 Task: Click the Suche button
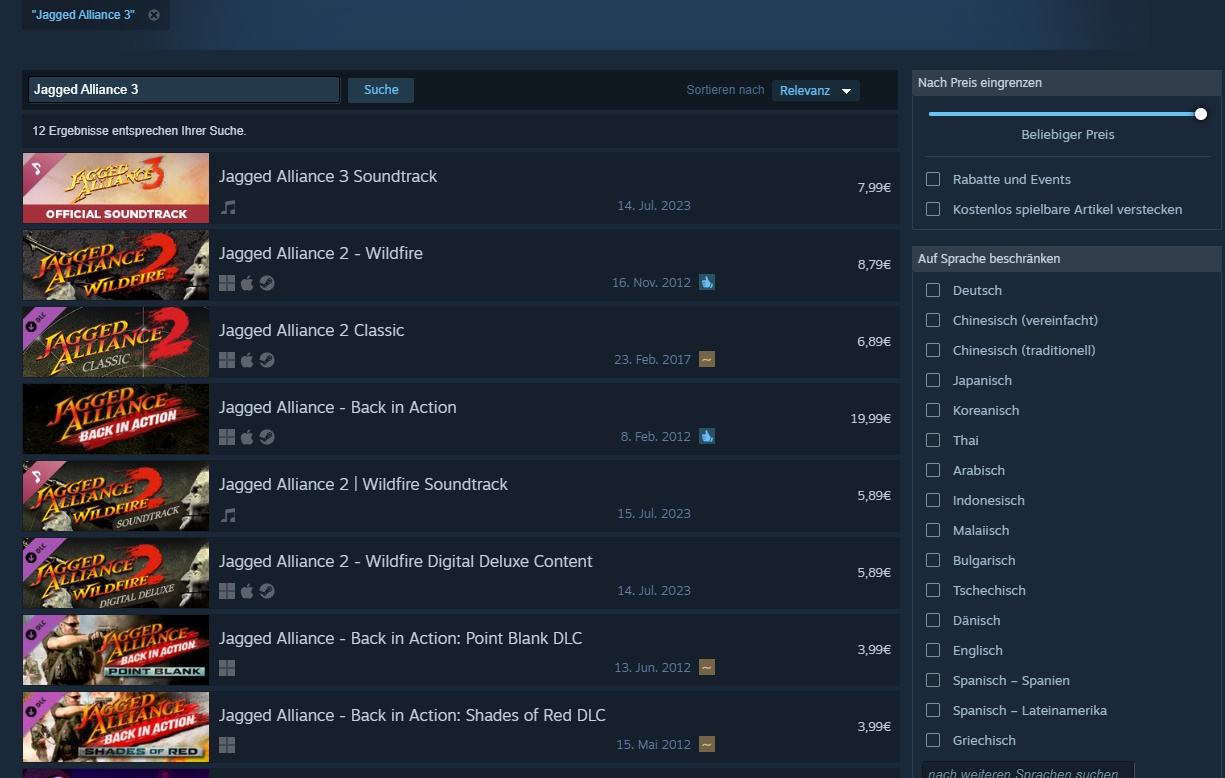click(x=381, y=90)
